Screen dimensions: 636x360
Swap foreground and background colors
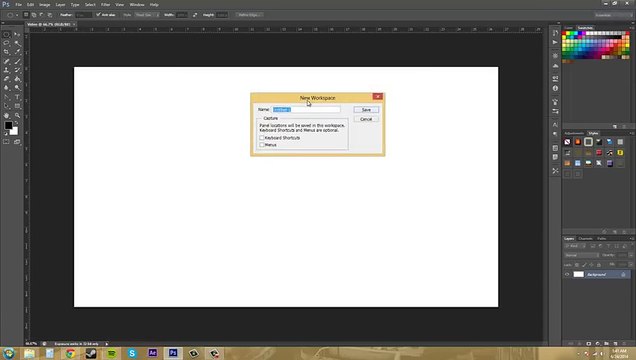[x=17, y=123]
